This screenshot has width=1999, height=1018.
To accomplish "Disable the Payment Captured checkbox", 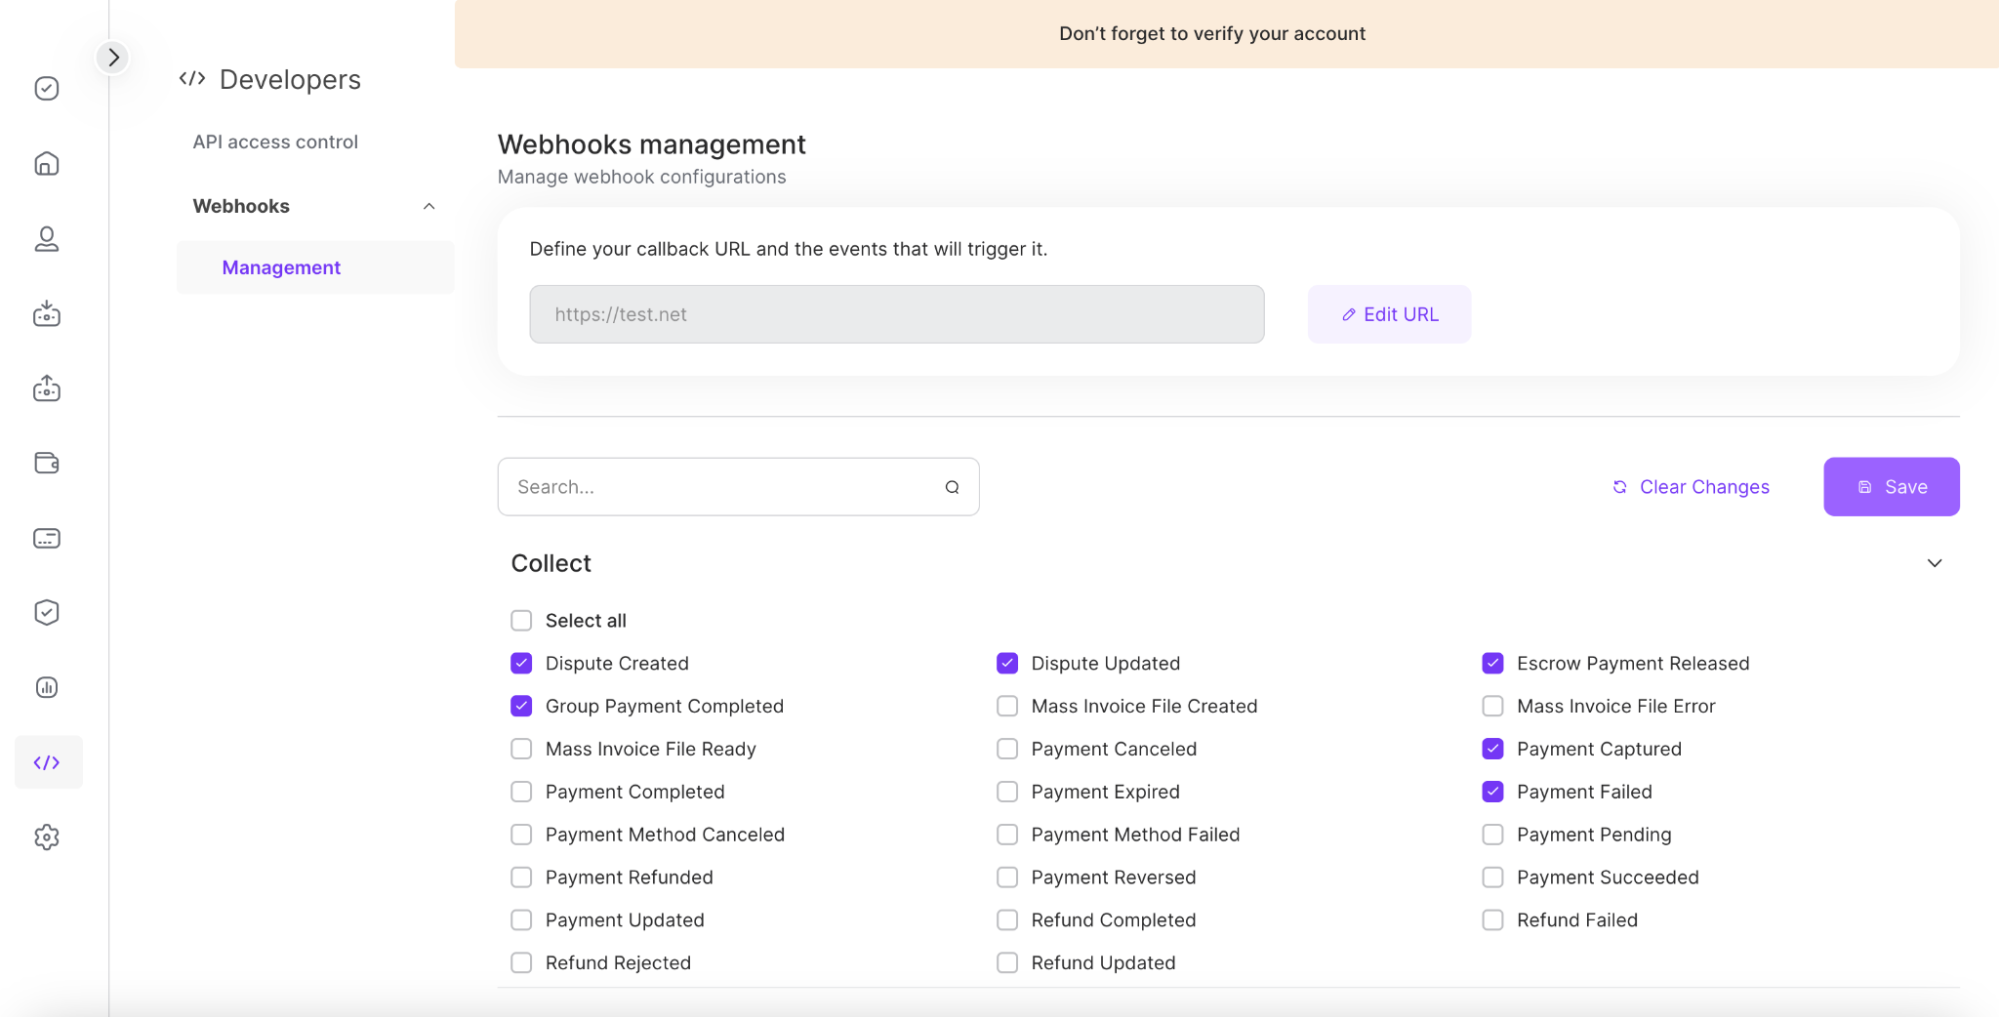I will (x=1493, y=748).
